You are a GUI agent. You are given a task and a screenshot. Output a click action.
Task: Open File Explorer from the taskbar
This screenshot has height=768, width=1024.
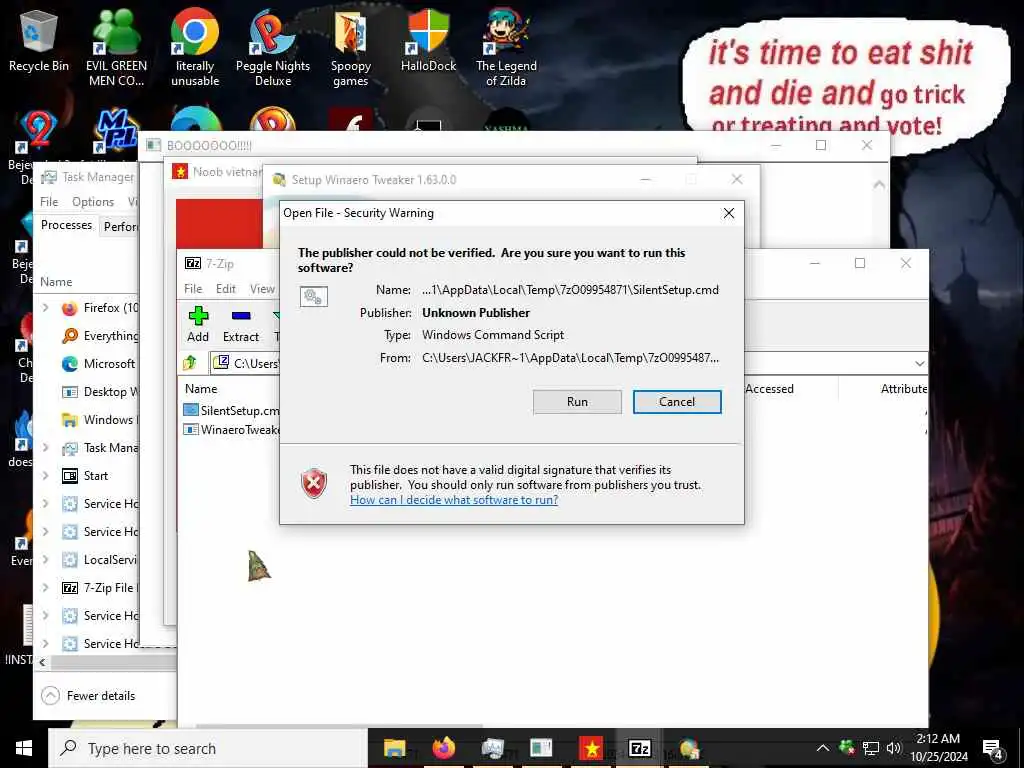(394, 748)
